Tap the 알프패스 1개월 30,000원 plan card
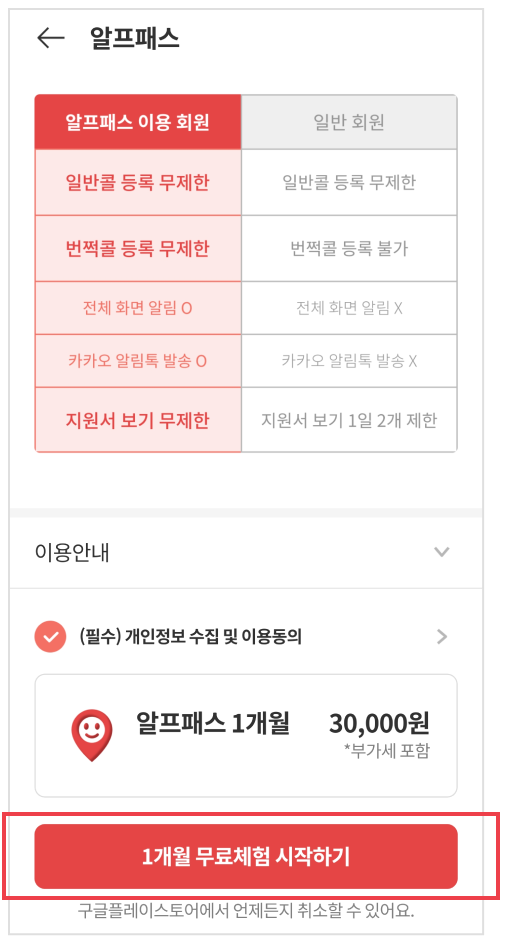 [246, 736]
